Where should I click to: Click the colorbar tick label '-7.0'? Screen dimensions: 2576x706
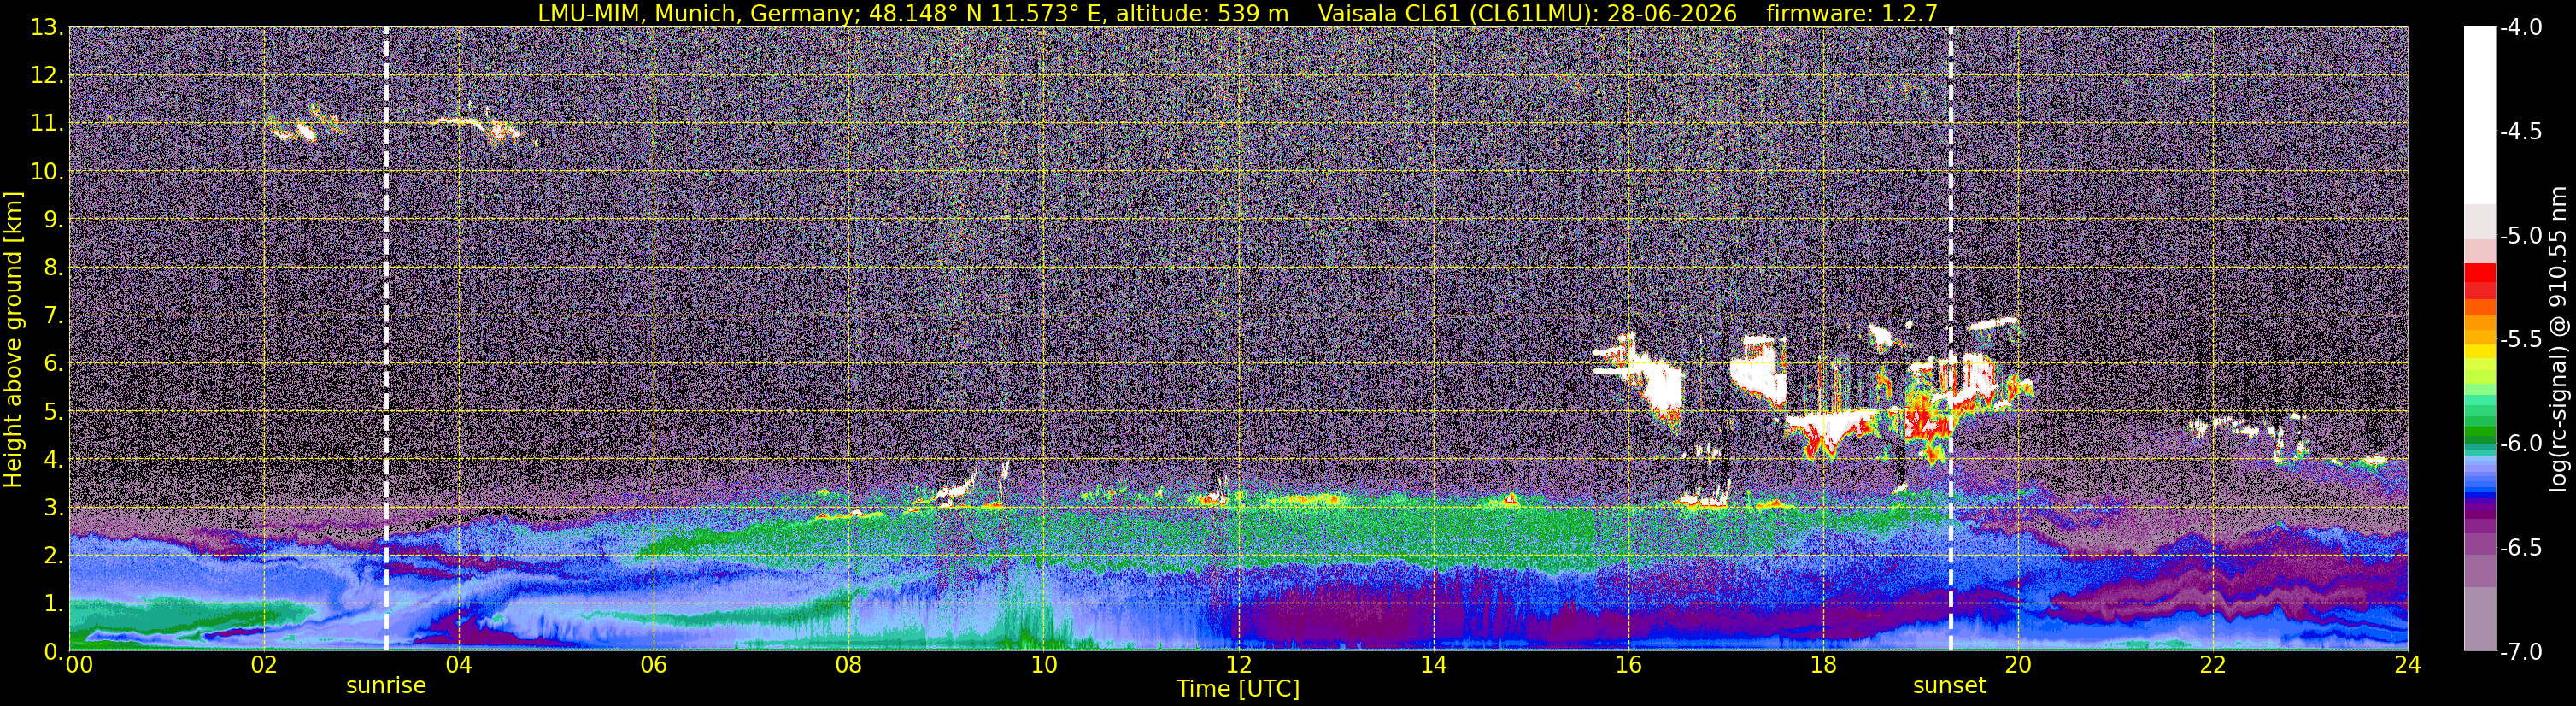coord(2521,652)
